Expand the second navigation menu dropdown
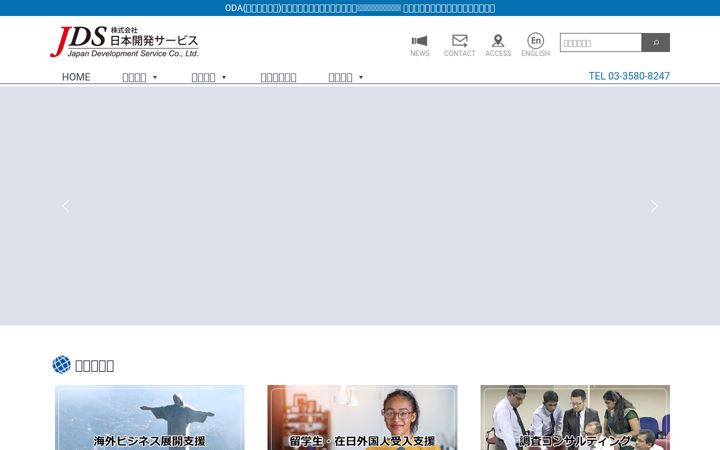Image resolution: width=720 pixels, height=450 pixels. [x=140, y=77]
